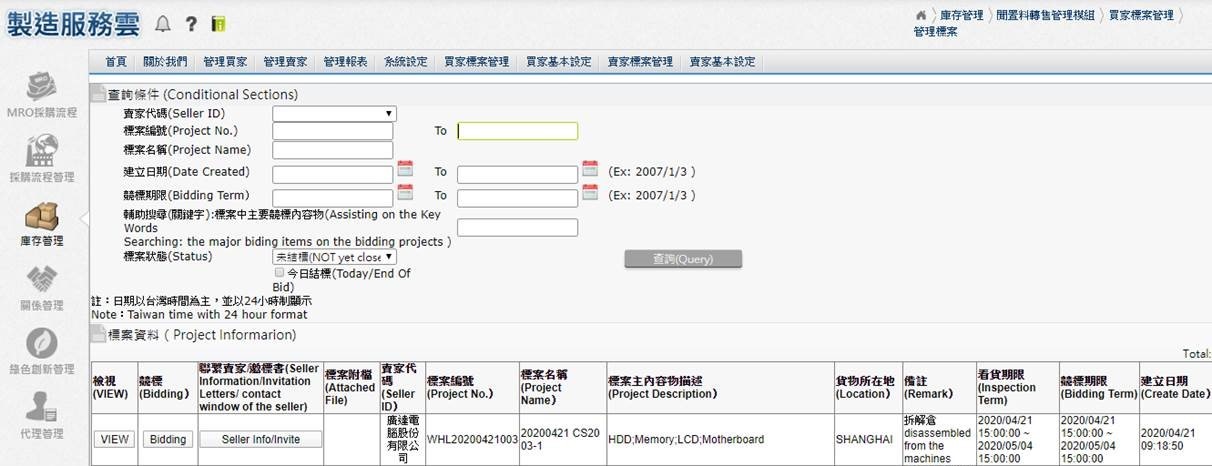Enable the 今日結標 Today/End Of Bid checkbox
This screenshot has width=1212, height=466.
(279, 272)
